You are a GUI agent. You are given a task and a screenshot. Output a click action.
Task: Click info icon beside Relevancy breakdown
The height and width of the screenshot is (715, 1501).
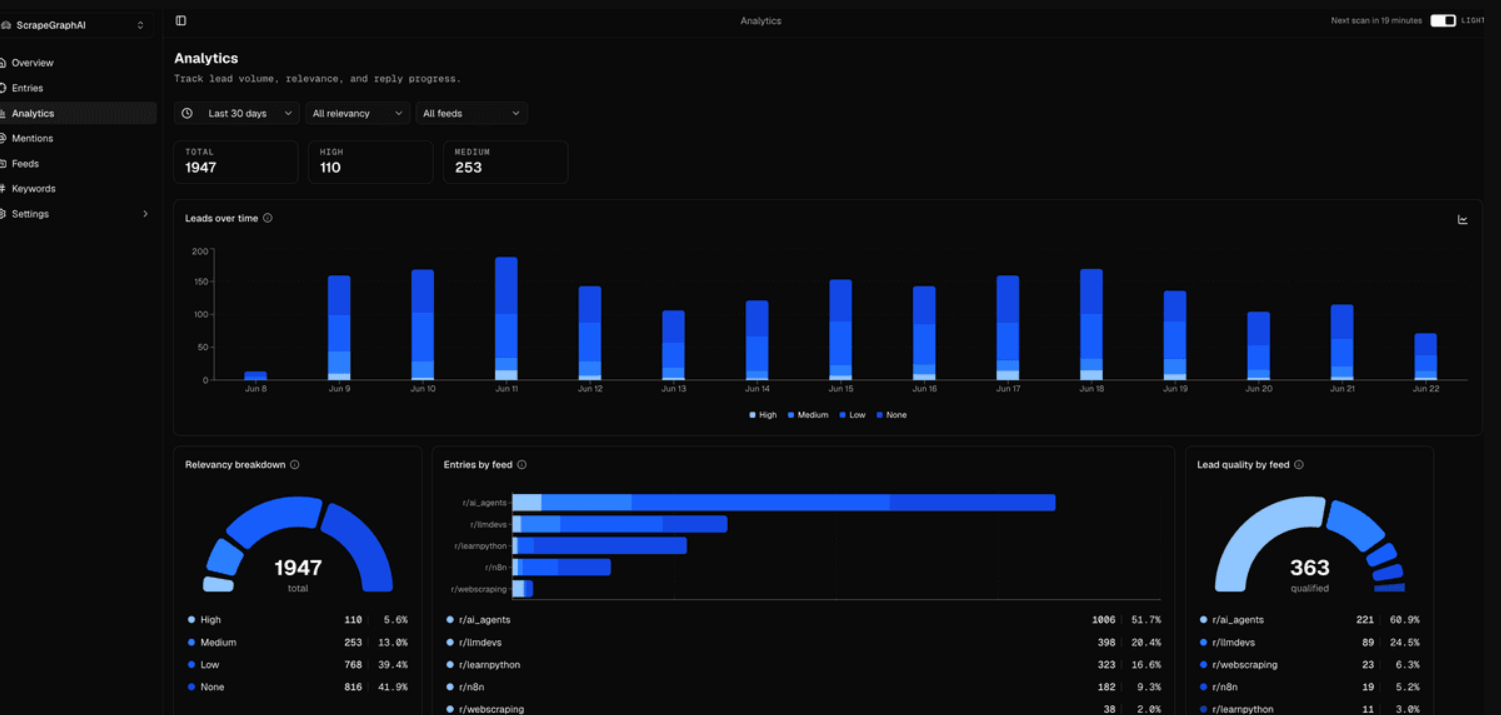(294, 465)
